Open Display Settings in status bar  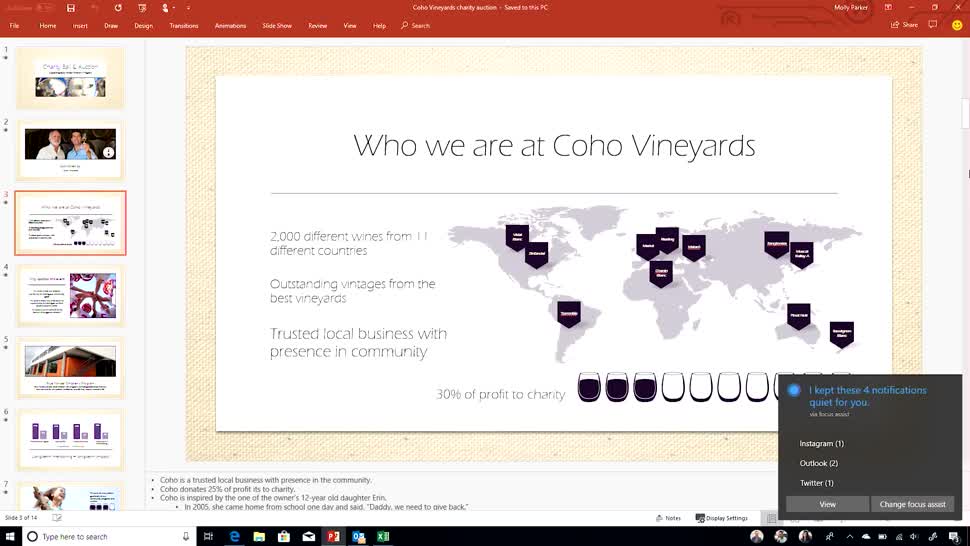(721, 518)
